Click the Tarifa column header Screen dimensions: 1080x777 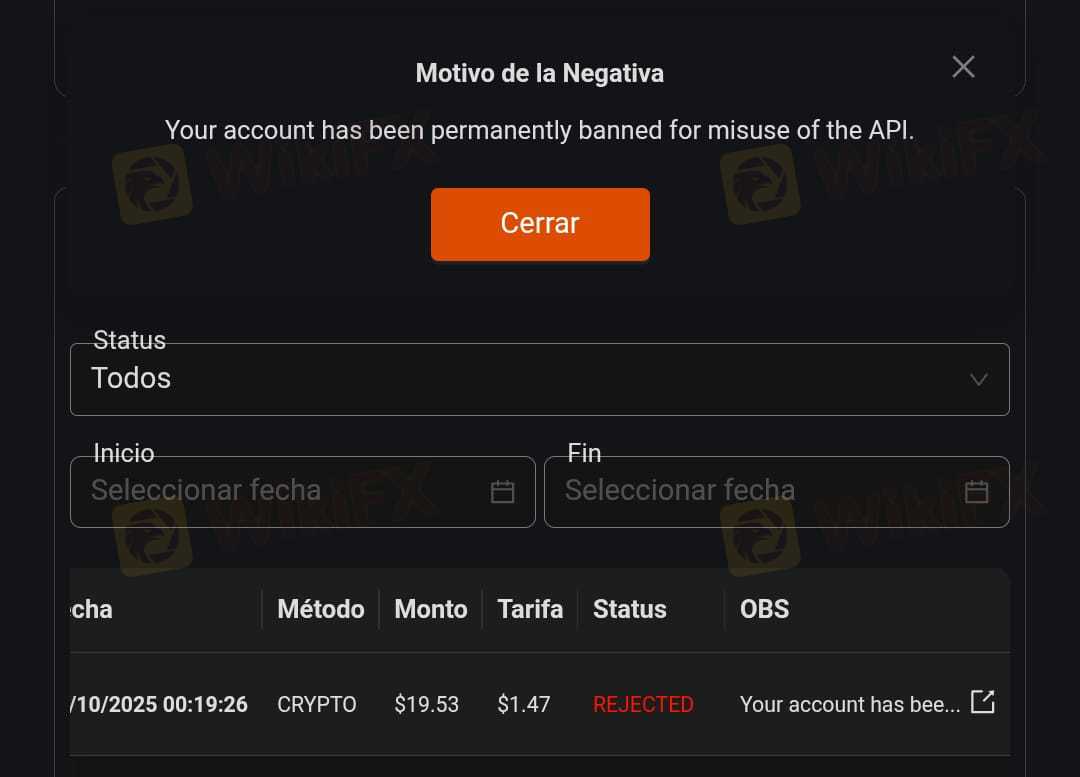[x=530, y=609]
